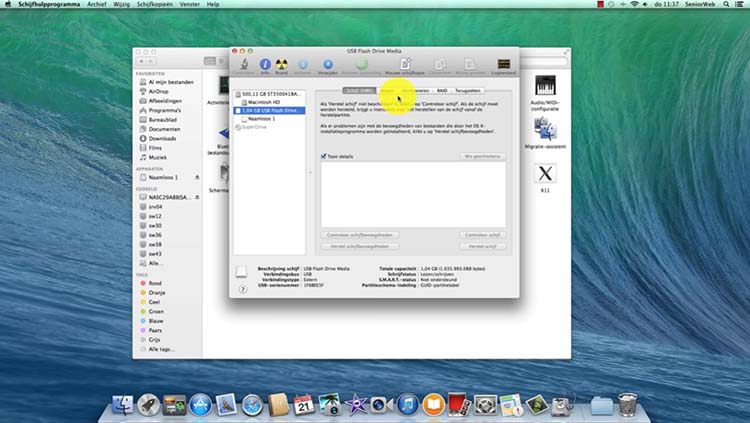The image size is (750, 423).
Task: Open Spotlight search in menu bar
Action: pyautogui.click(x=726, y=4)
